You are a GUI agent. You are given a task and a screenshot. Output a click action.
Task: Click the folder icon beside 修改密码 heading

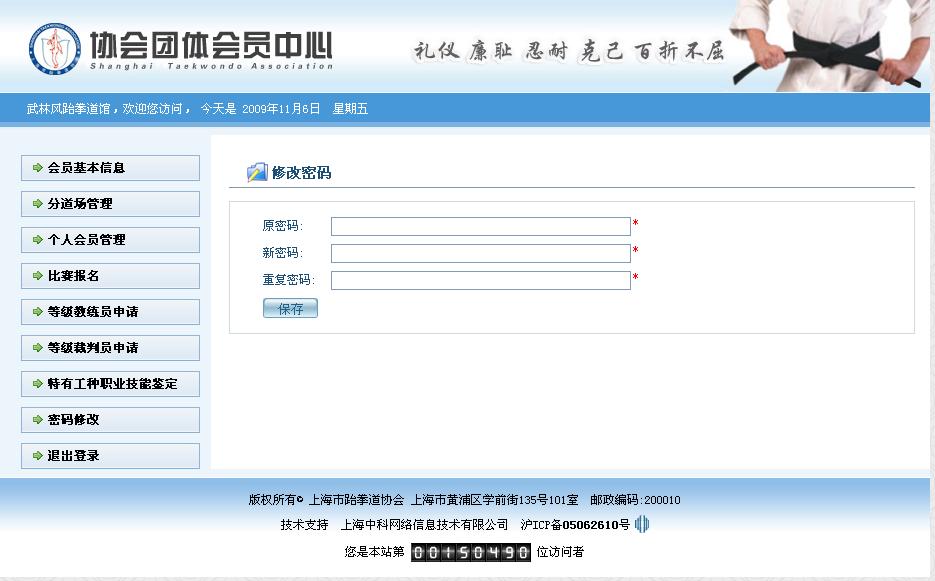tap(257, 172)
